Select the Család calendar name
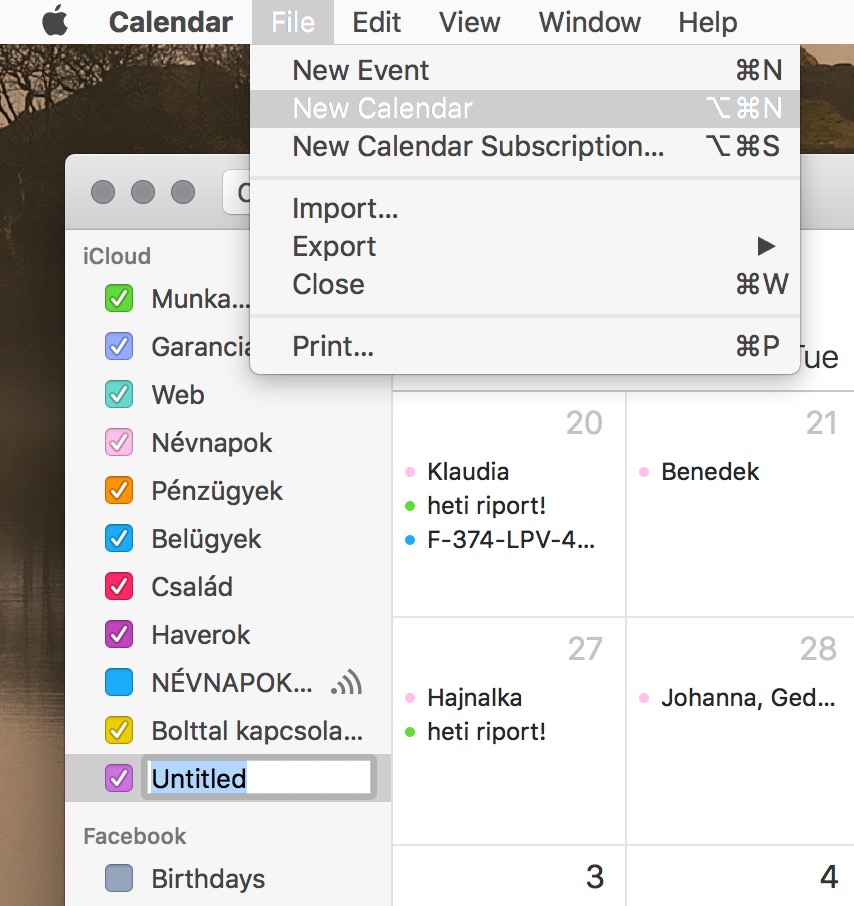Screen dimensions: 854x906 192,587
